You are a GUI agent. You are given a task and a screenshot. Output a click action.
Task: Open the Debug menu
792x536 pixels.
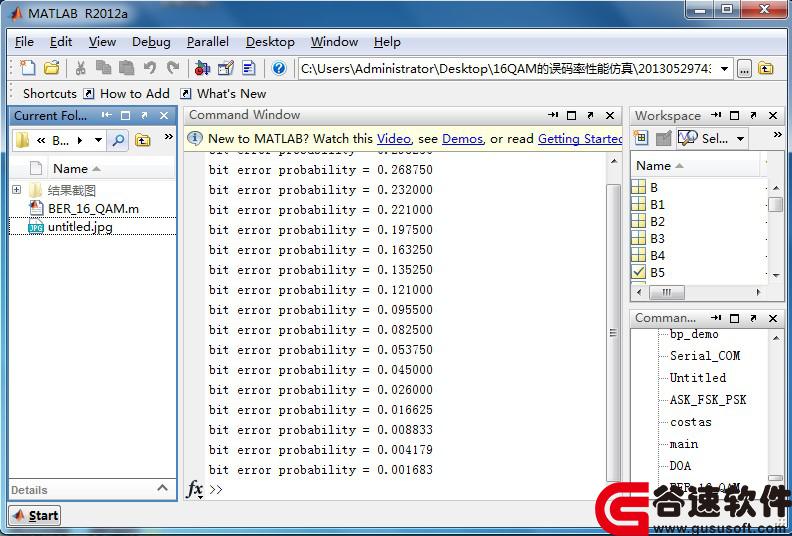pyautogui.click(x=151, y=42)
